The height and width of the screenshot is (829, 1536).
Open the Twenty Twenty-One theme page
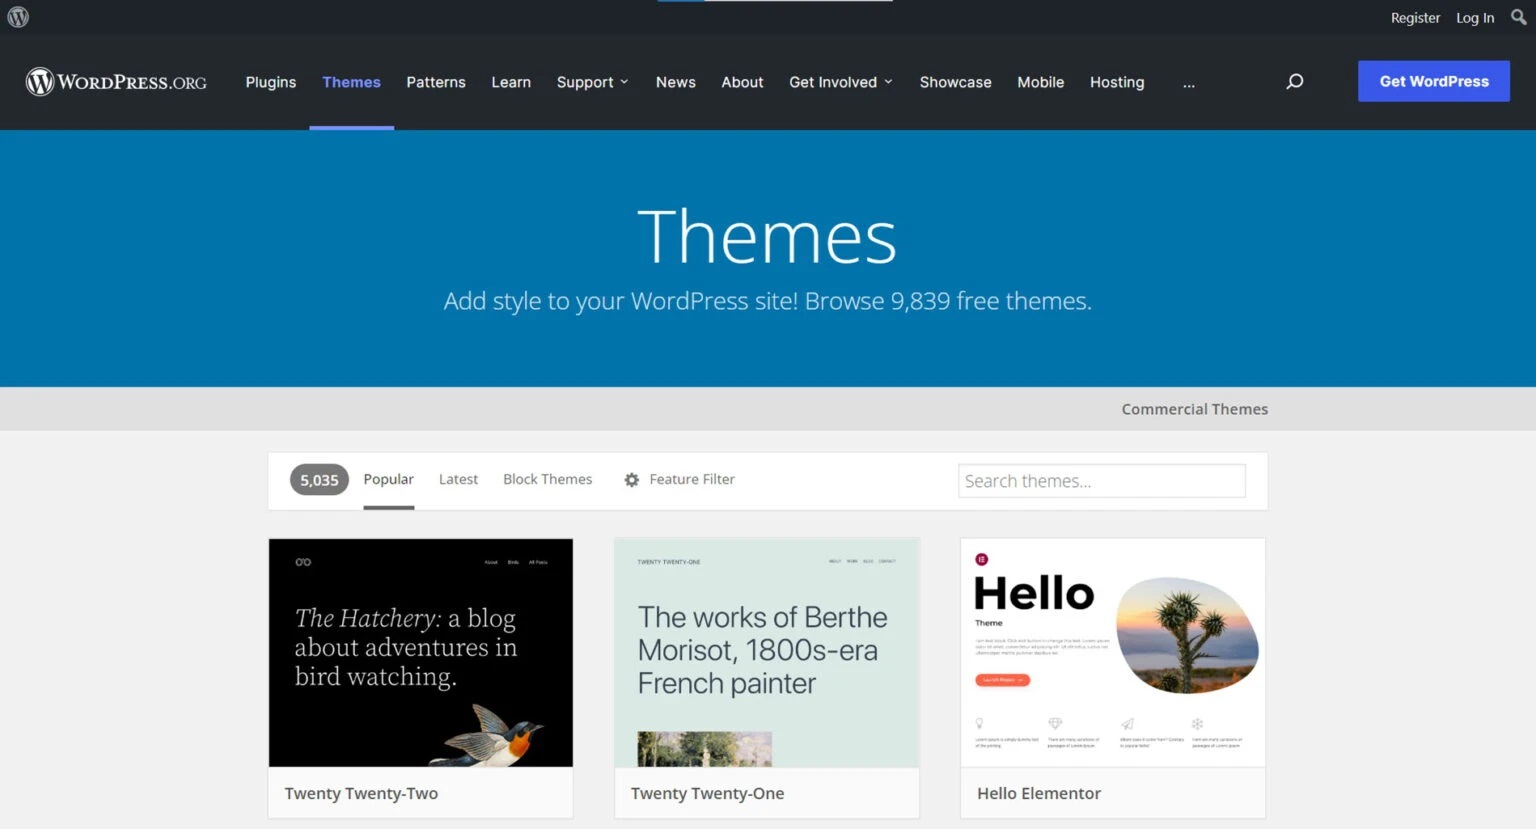pos(706,793)
